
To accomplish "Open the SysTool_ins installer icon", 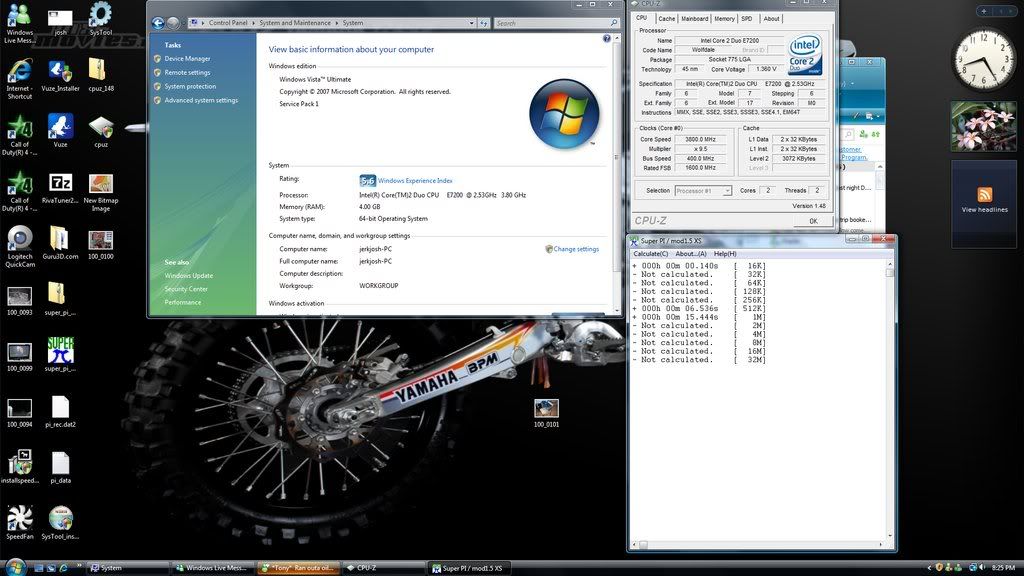I will point(60,522).
